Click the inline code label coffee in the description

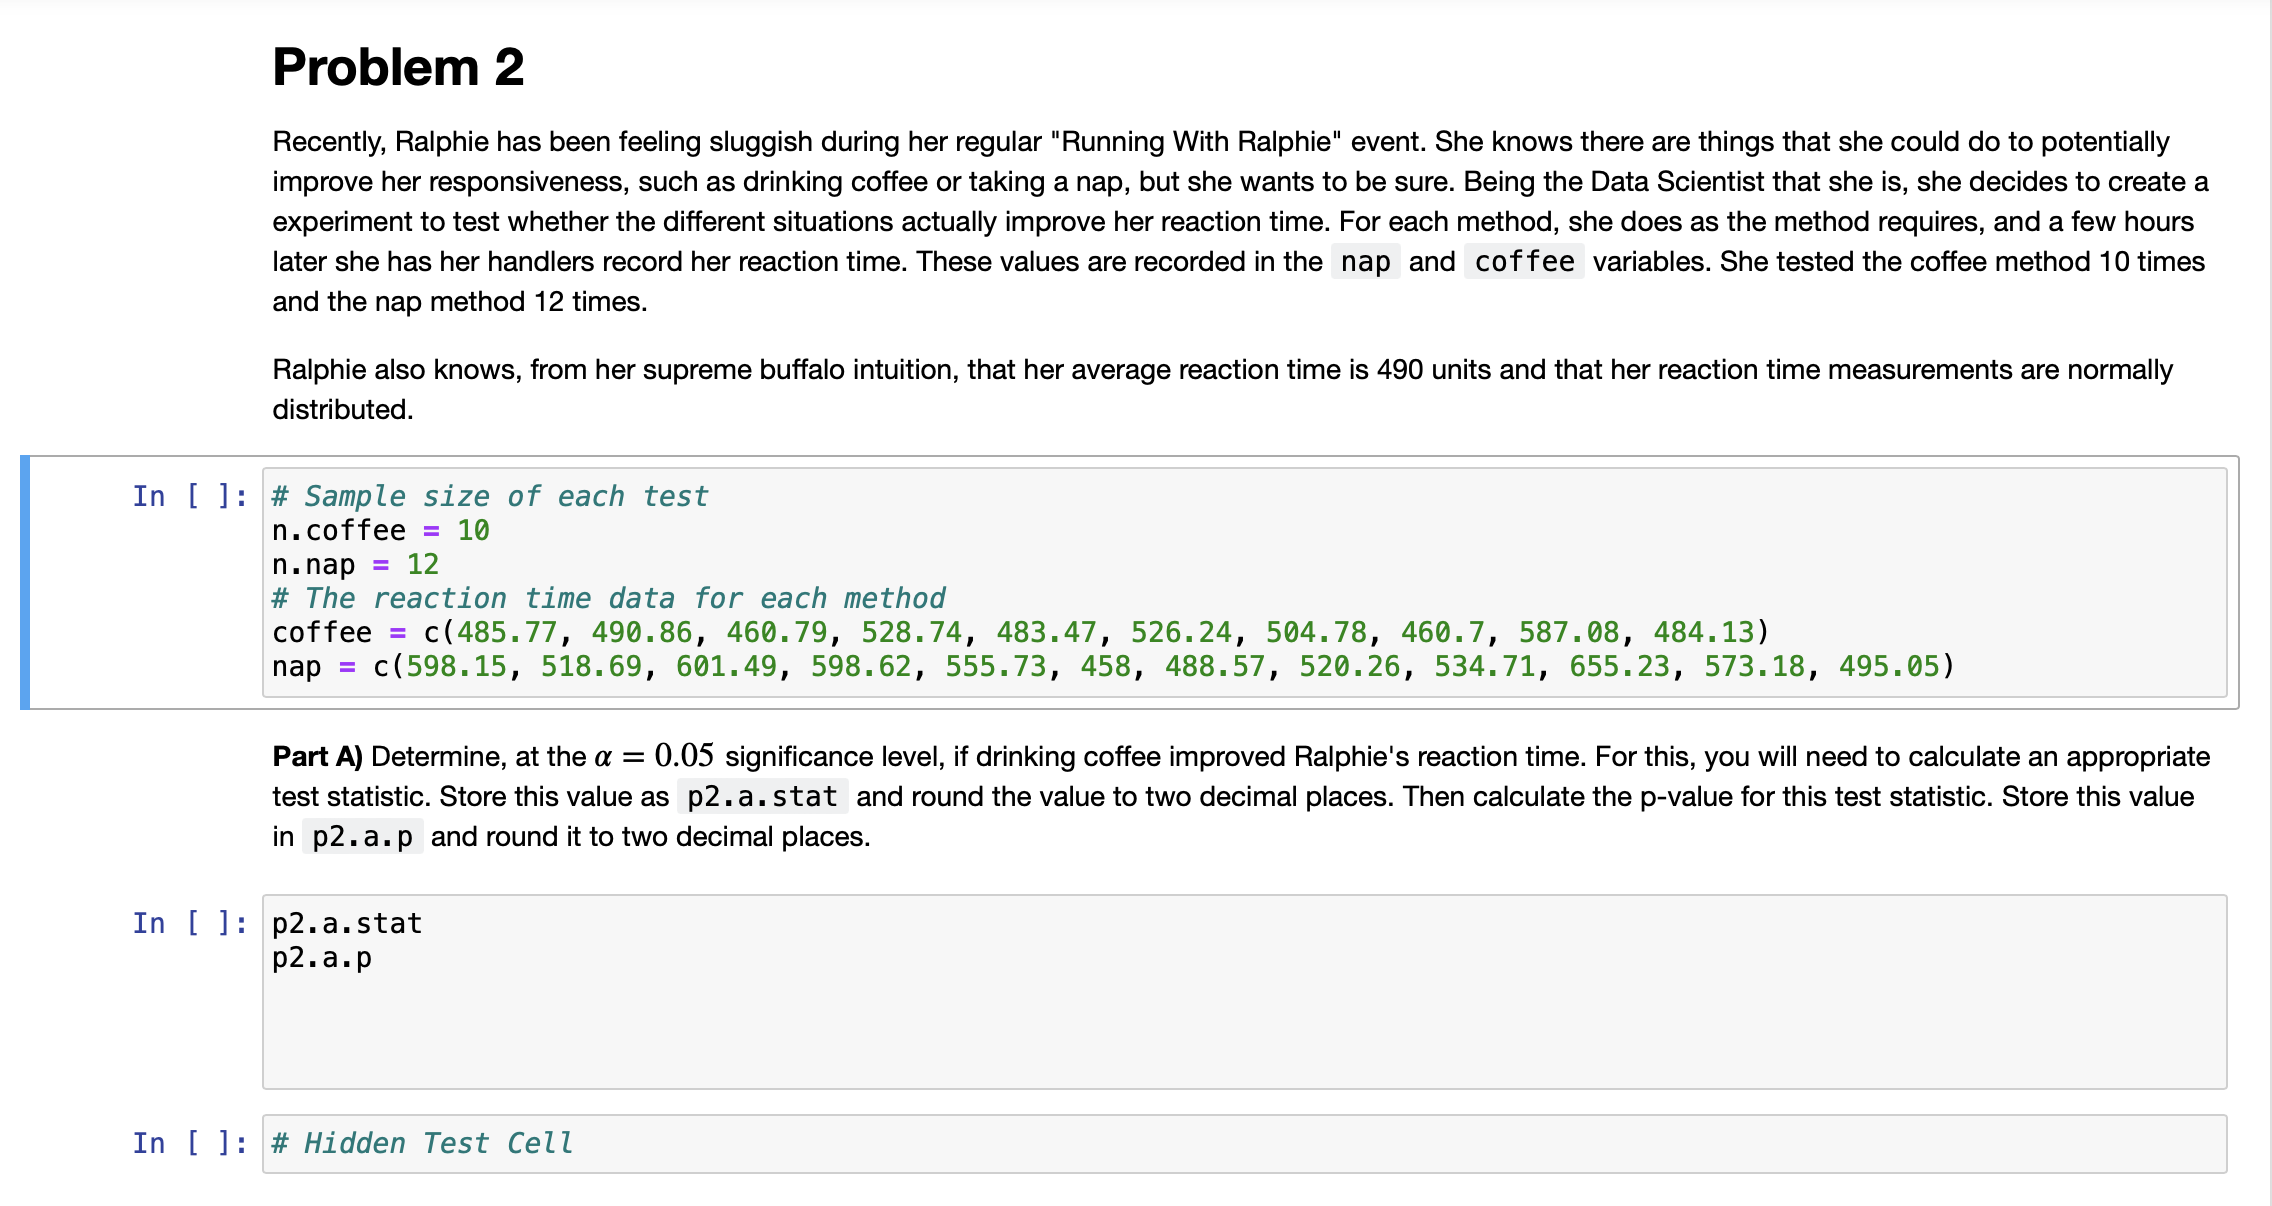click(x=1523, y=261)
